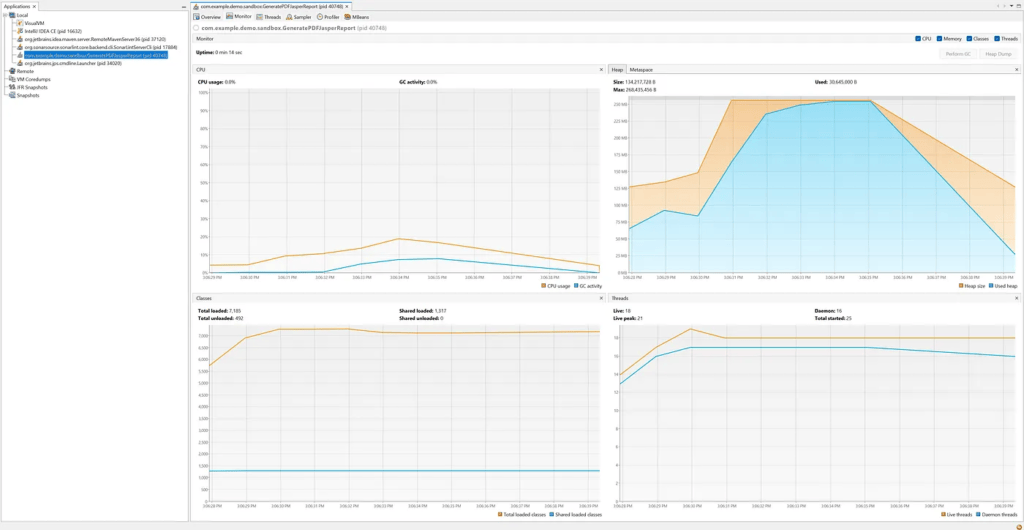The width and height of the screenshot is (1024, 530).
Task: Click the VisualVM node icon in the tree
Action: [18, 23]
